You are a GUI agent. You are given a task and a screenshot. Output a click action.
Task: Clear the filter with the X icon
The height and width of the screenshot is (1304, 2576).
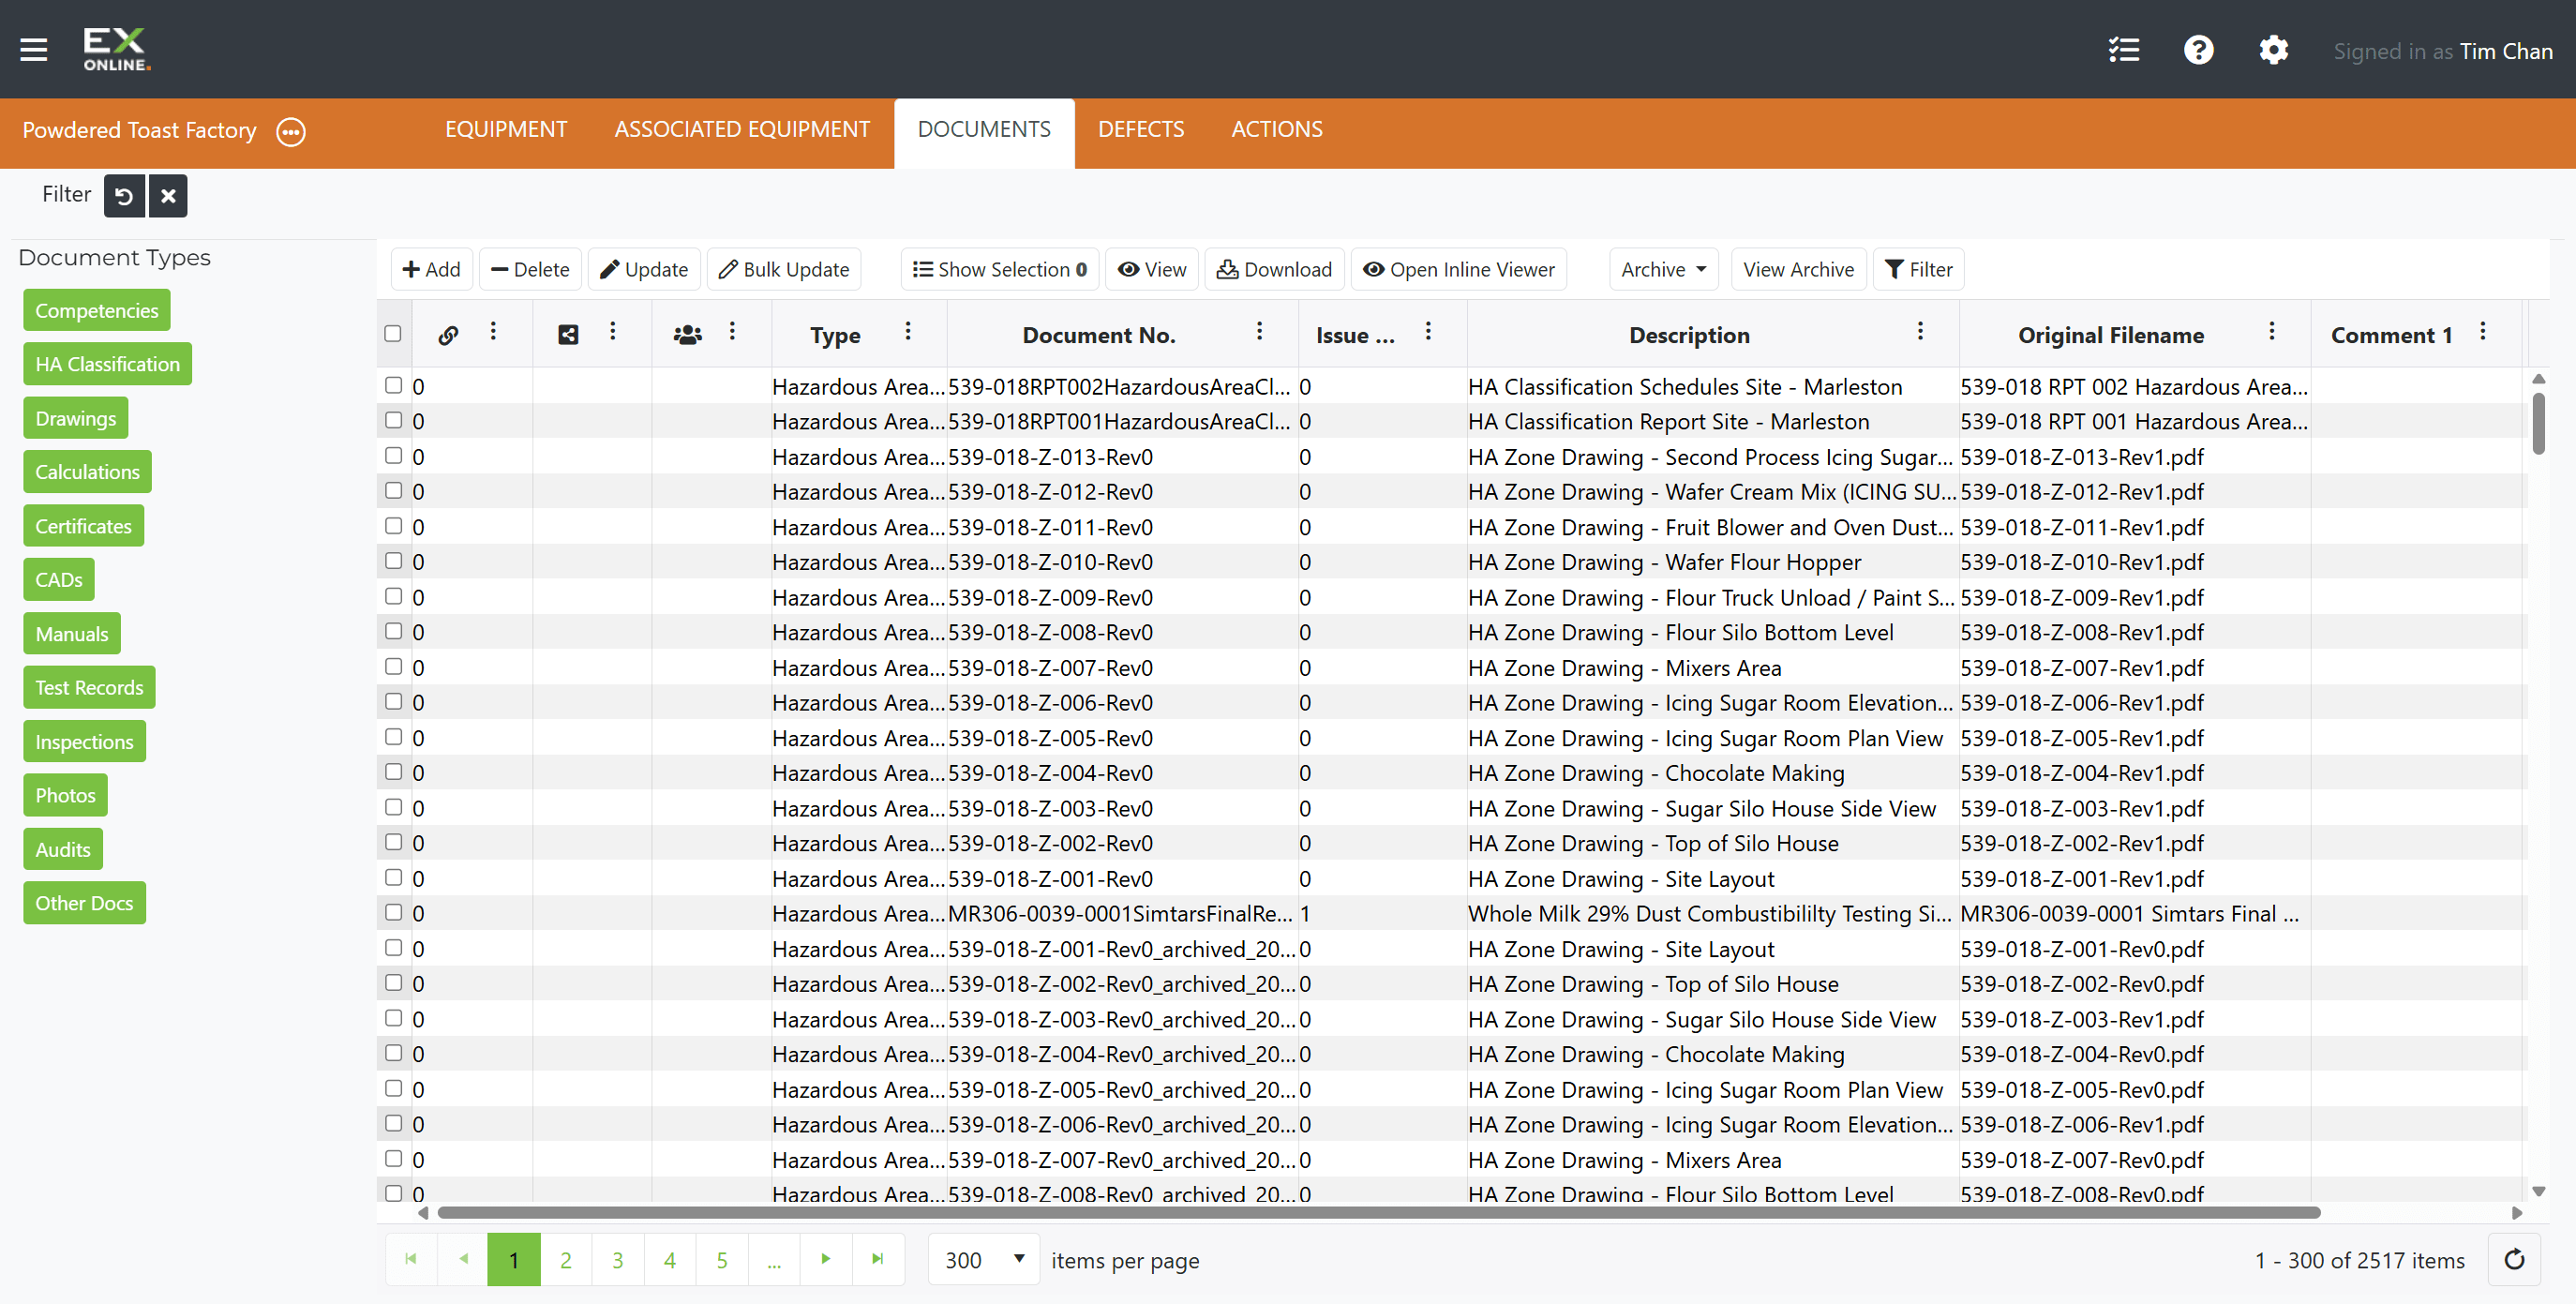pos(168,195)
